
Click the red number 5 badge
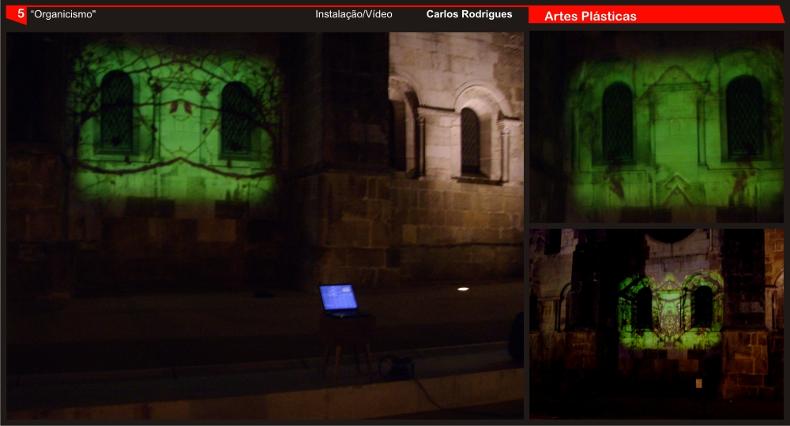pos(17,15)
